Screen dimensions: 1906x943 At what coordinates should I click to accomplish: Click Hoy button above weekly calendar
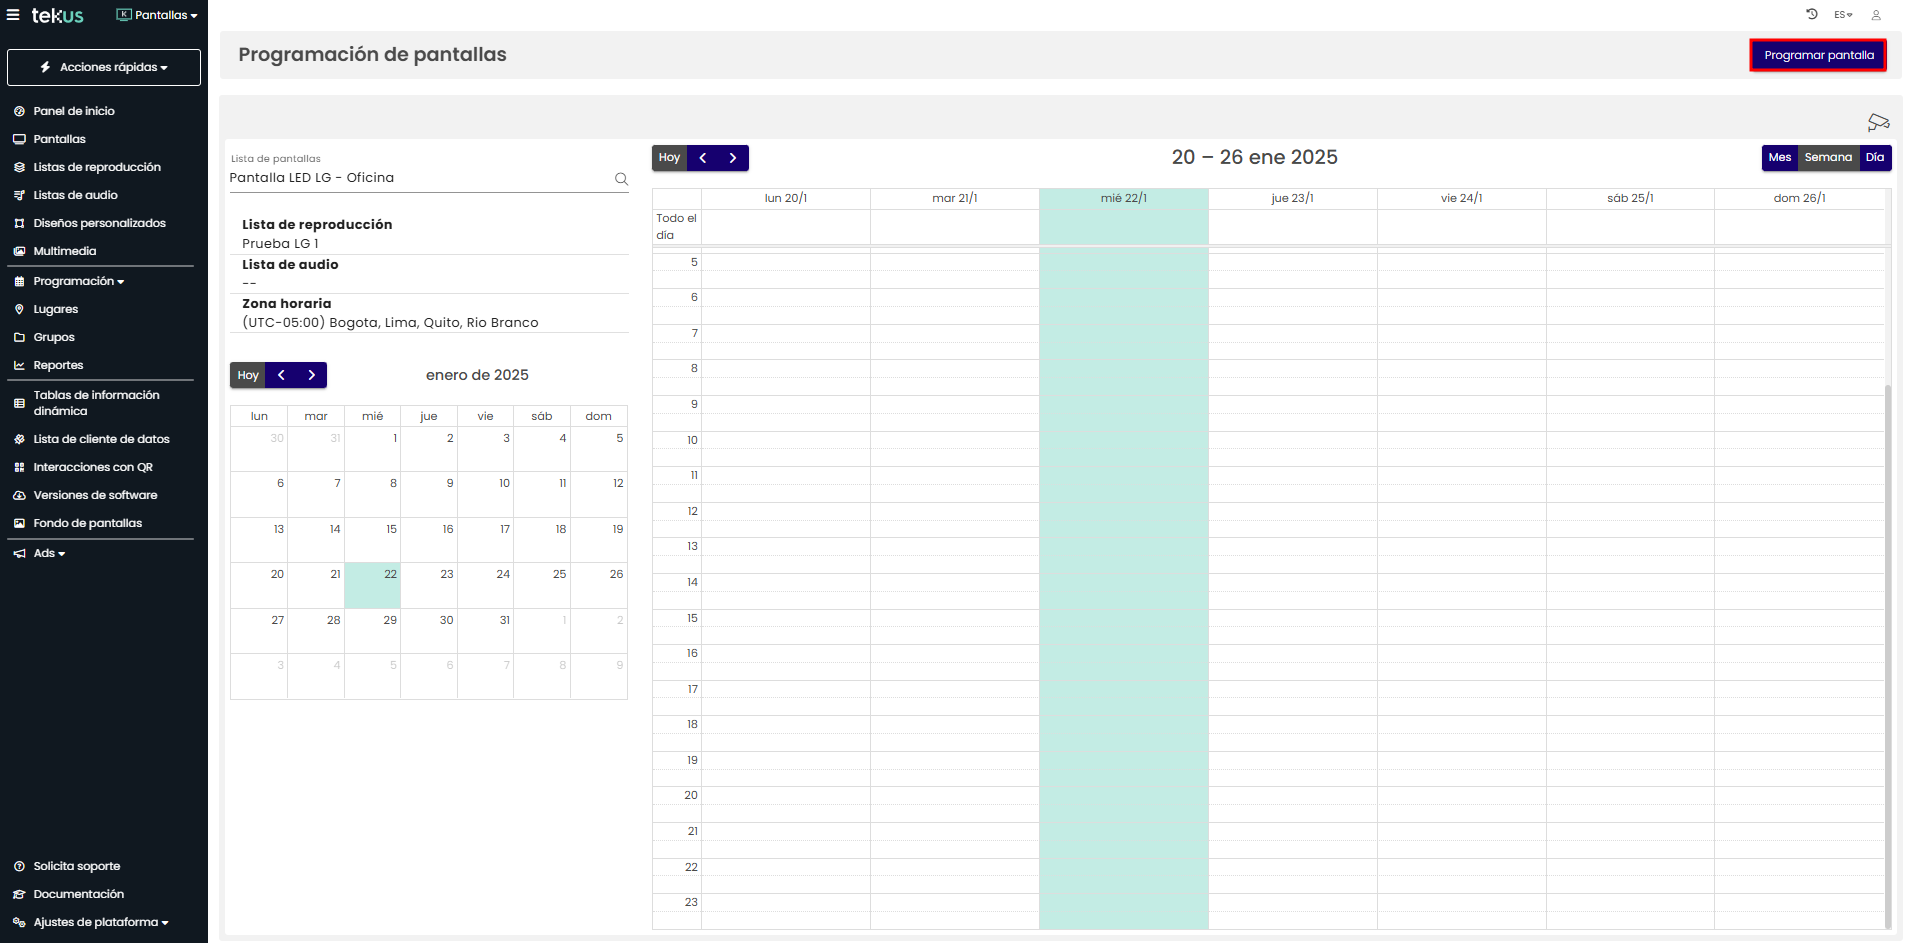pyautogui.click(x=669, y=158)
